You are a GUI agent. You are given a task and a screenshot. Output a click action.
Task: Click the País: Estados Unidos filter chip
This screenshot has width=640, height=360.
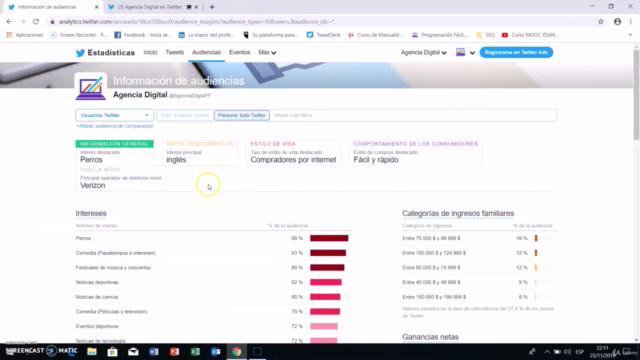185,115
